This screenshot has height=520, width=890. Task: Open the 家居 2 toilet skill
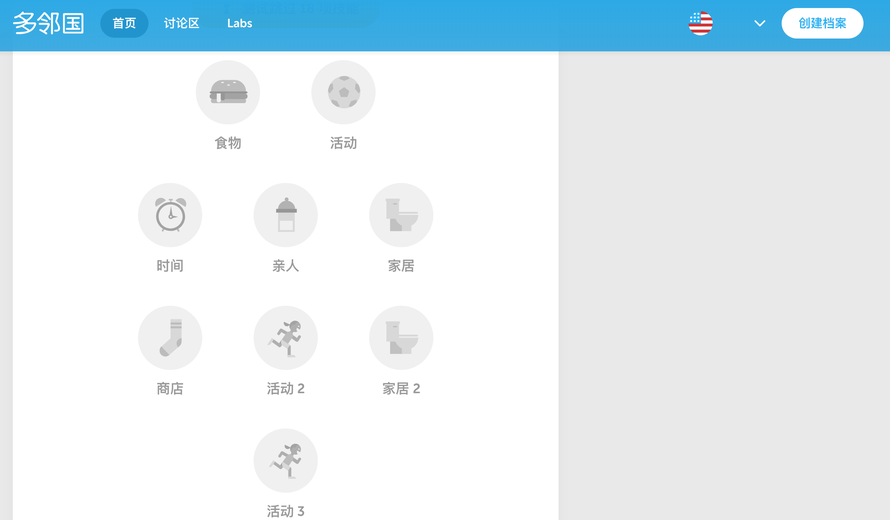[x=401, y=338]
